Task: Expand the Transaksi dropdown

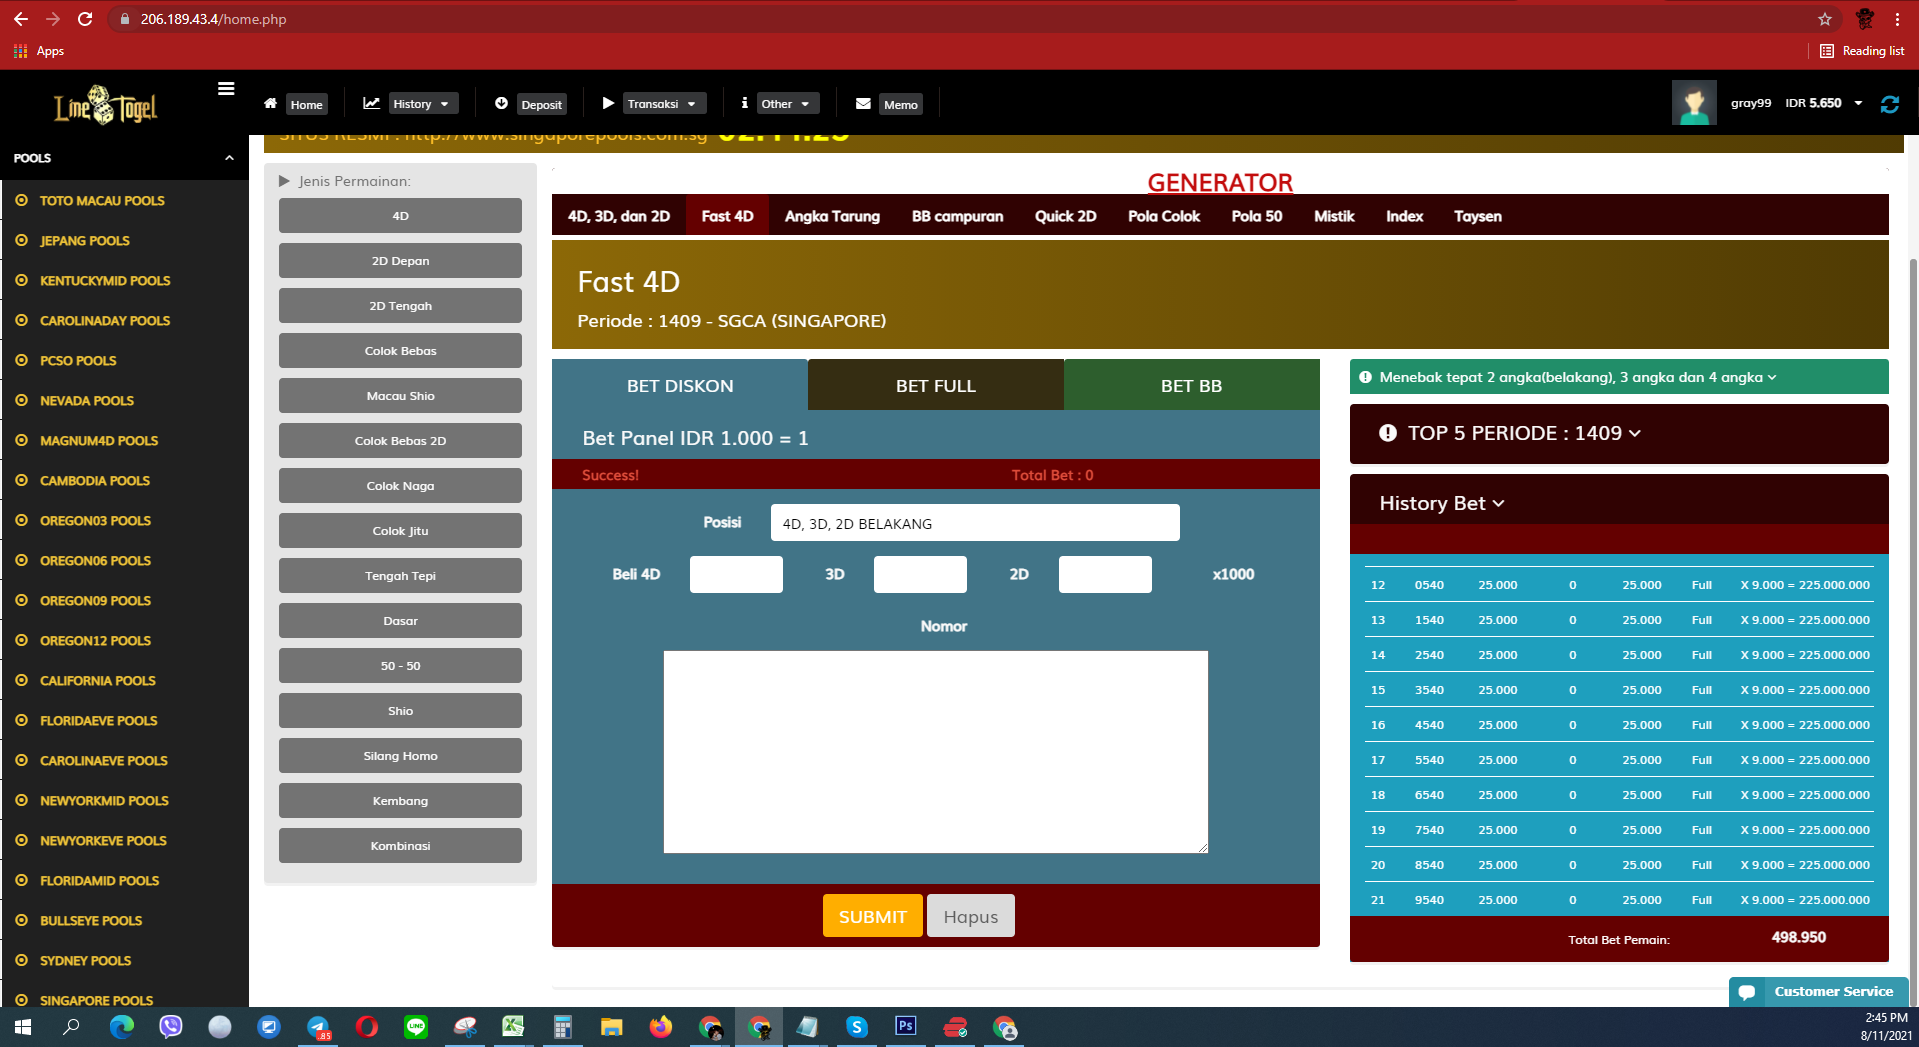Action: click(661, 104)
